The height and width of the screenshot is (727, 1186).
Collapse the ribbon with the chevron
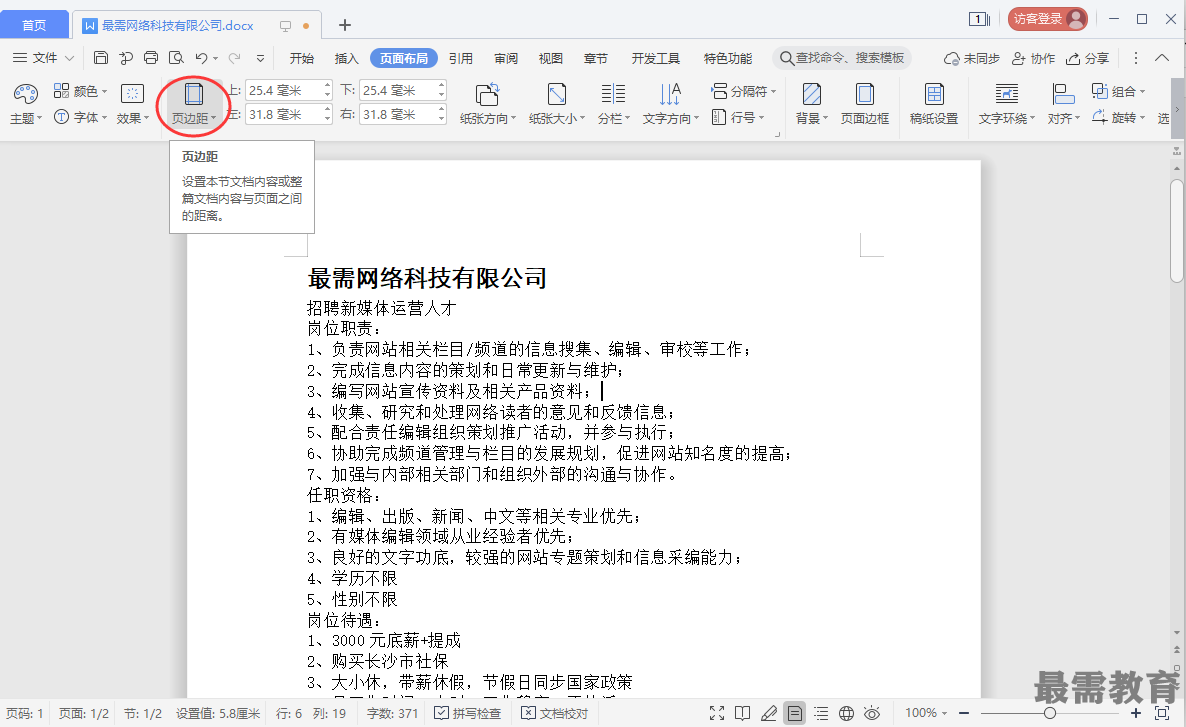point(1162,57)
